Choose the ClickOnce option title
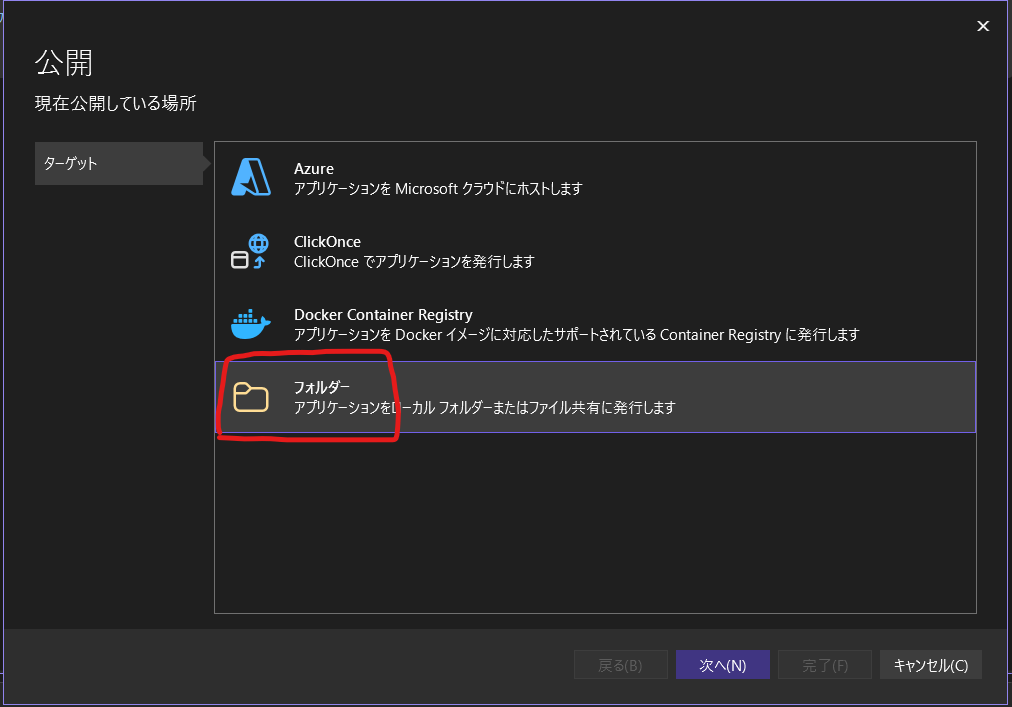 (x=327, y=242)
